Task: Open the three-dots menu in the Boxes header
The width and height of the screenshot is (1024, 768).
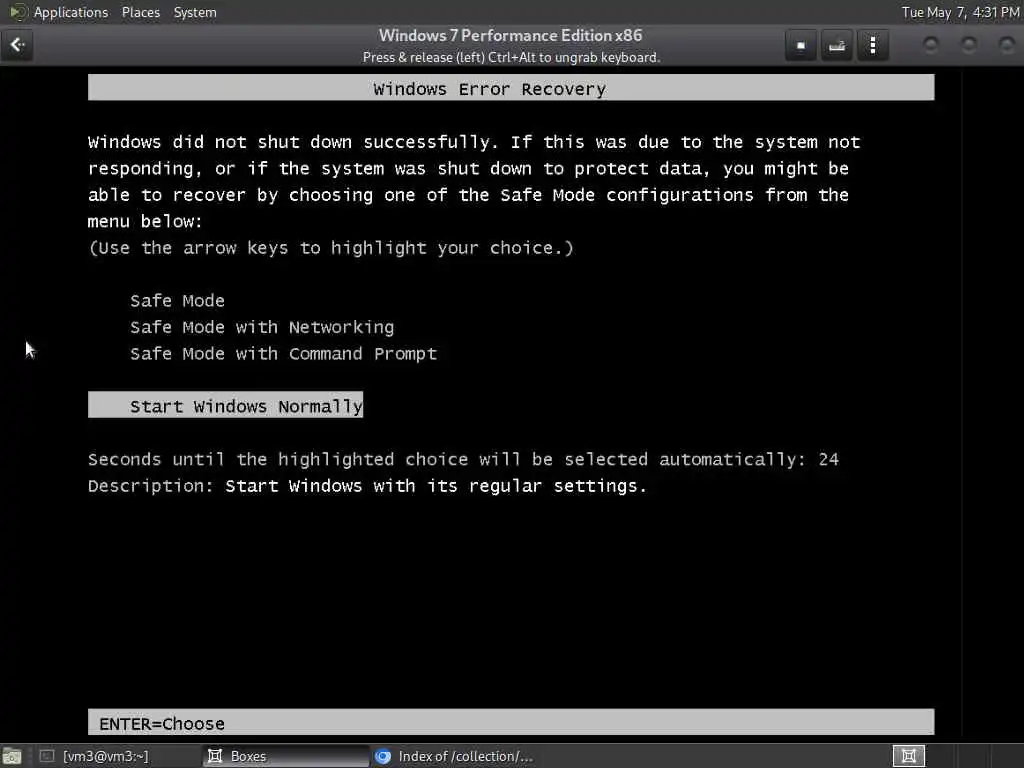Action: pos(872,46)
